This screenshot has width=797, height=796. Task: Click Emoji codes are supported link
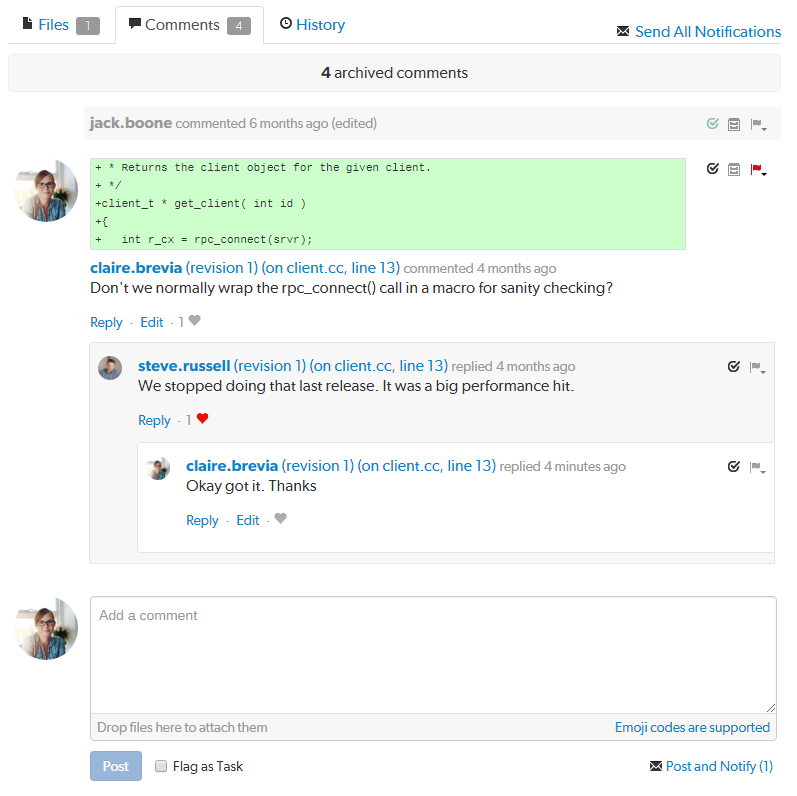click(x=692, y=727)
